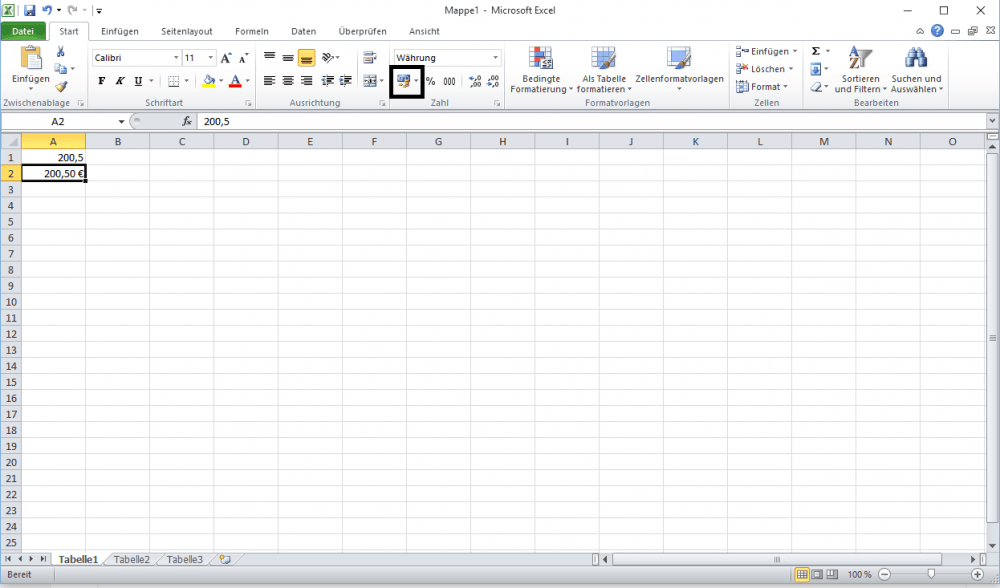Click the blue Help question mark icon
Image resolution: width=1000 pixels, height=588 pixels.
click(x=937, y=31)
